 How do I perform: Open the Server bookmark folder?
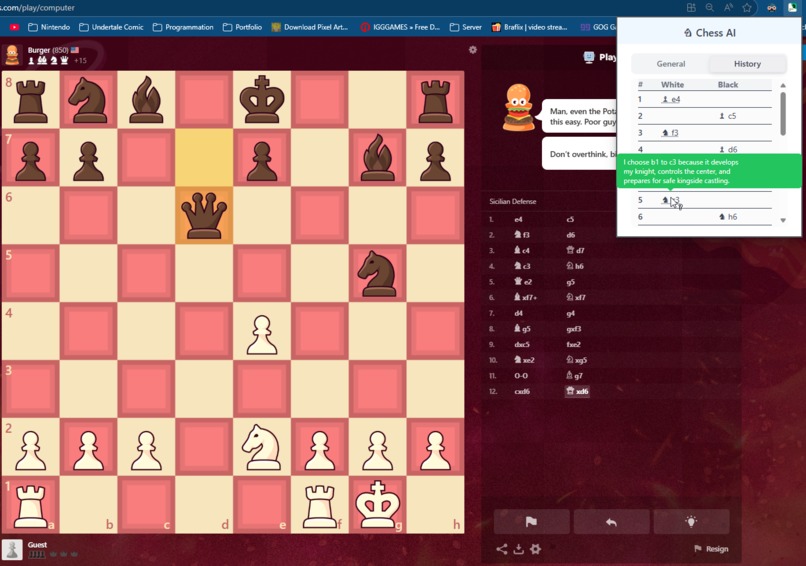(x=466, y=27)
